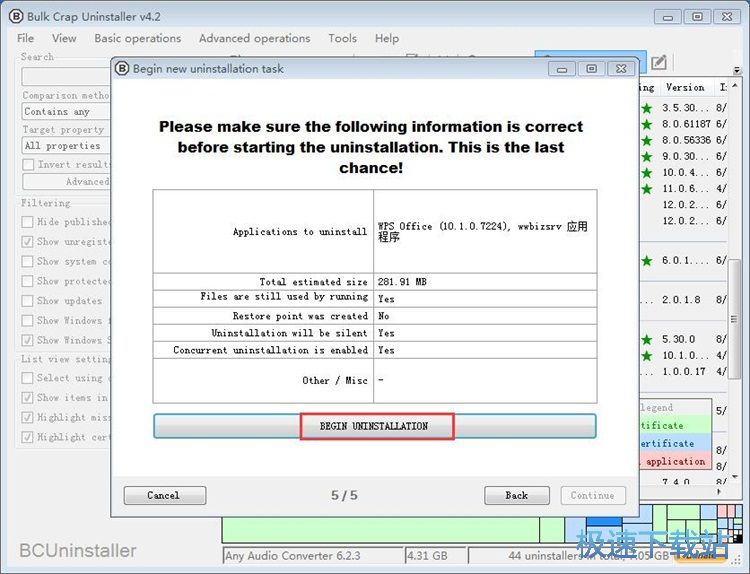Viewport: 750px width, 574px height.
Task: Click star rating beside version 9.0.30
Action: click(x=647, y=156)
